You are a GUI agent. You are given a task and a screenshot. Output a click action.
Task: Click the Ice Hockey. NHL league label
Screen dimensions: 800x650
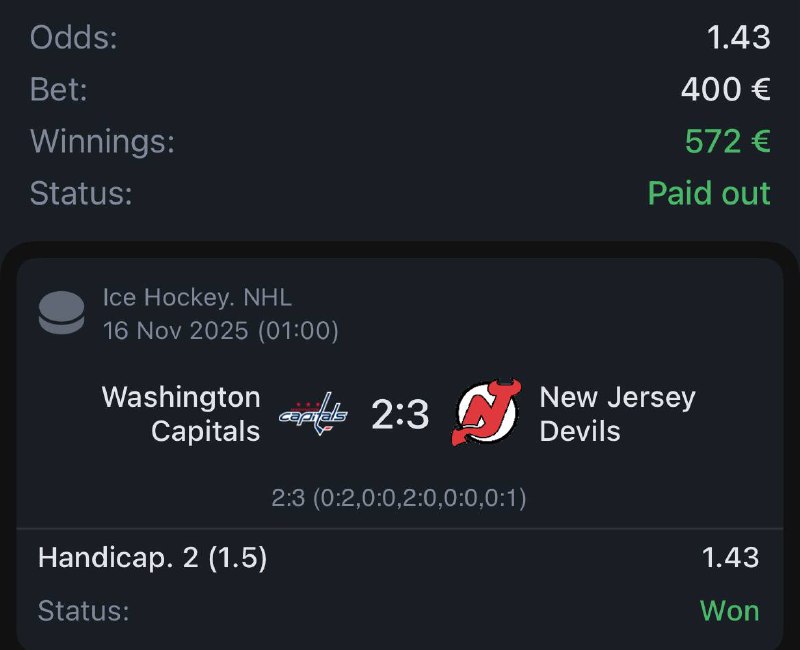[x=197, y=297]
